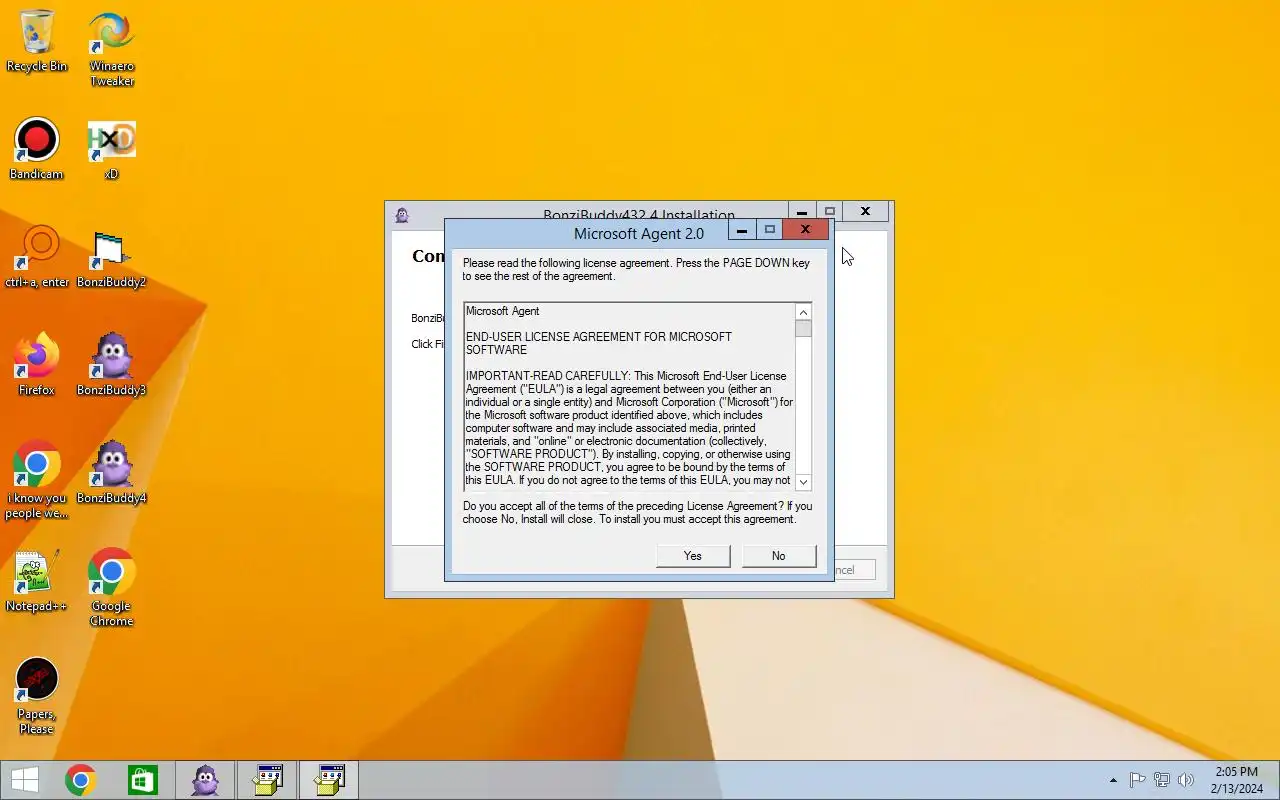Viewport: 1280px width, 800px height.
Task: Decline license agreement with No
Action: coord(779,556)
